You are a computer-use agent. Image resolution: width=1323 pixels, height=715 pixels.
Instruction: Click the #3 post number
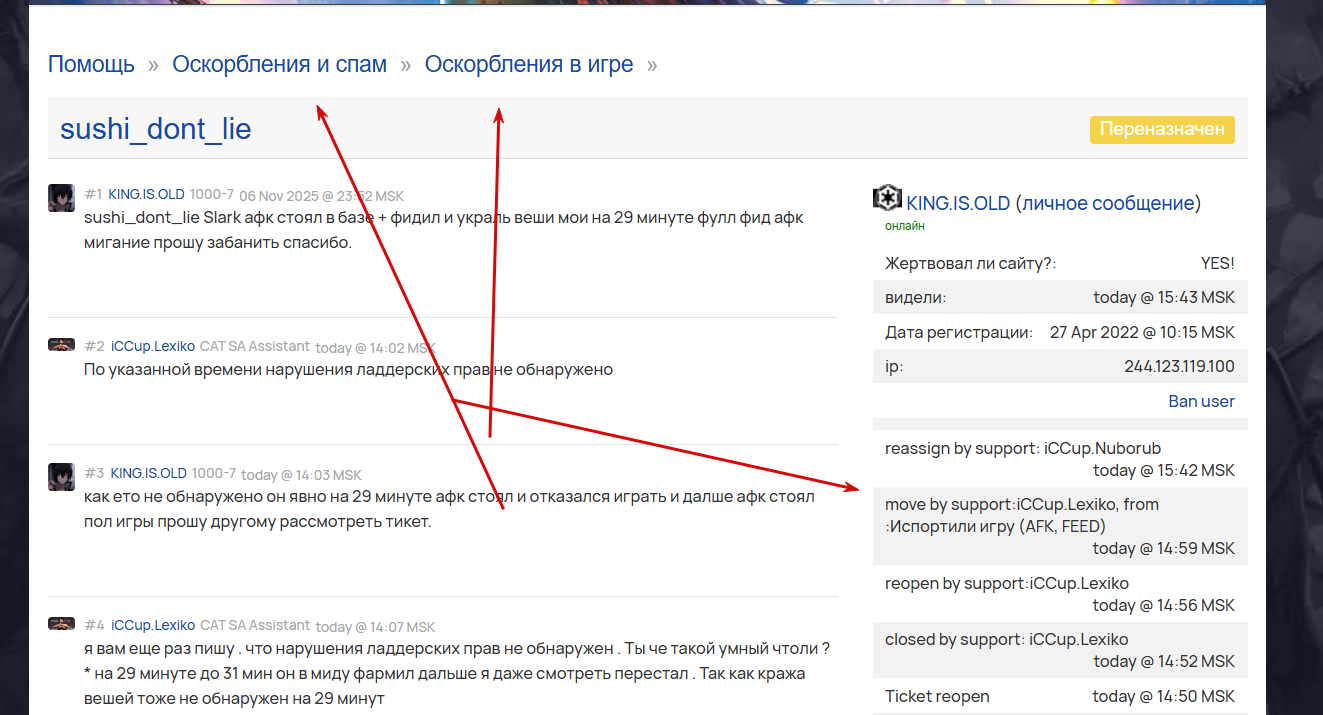(95, 473)
